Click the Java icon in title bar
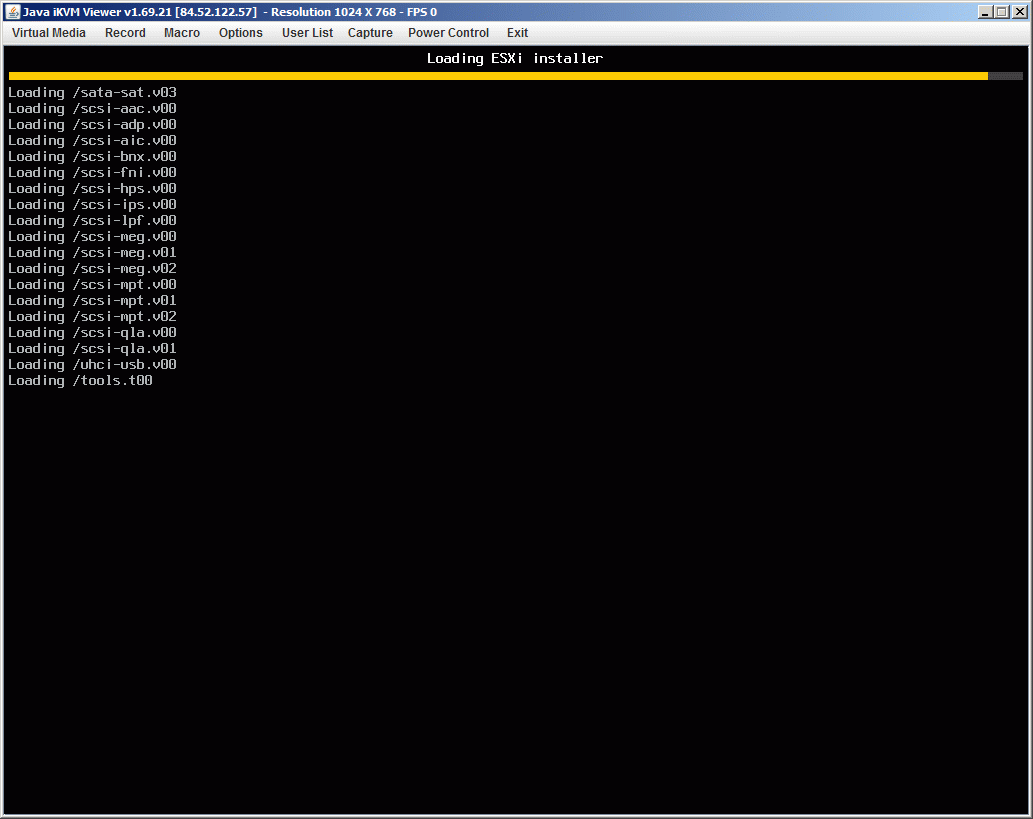This screenshot has width=1033, height=819. pos(13,12)
